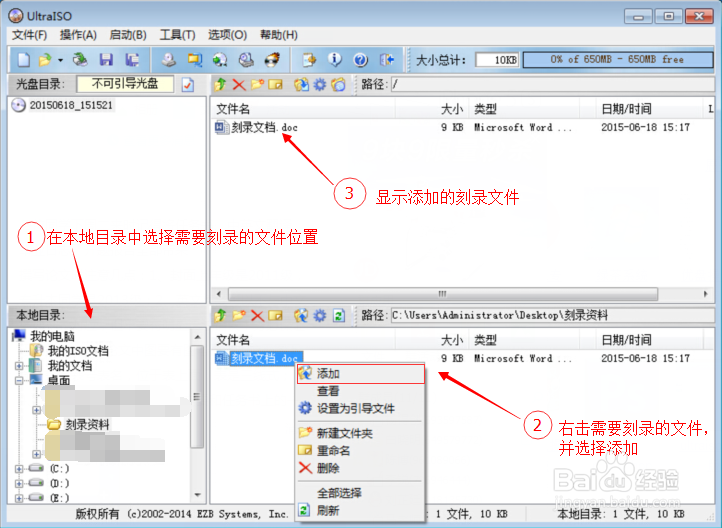
Task: Click local tree scrollbar up arrow
Action: [x=198, y=337]
